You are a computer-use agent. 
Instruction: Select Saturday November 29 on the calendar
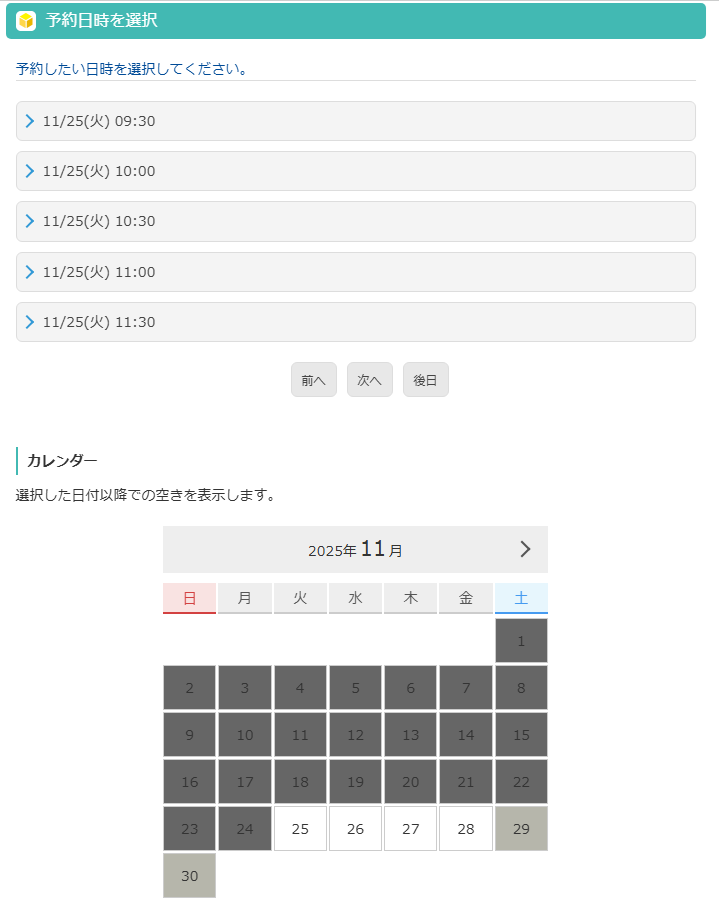pos(521,828)
